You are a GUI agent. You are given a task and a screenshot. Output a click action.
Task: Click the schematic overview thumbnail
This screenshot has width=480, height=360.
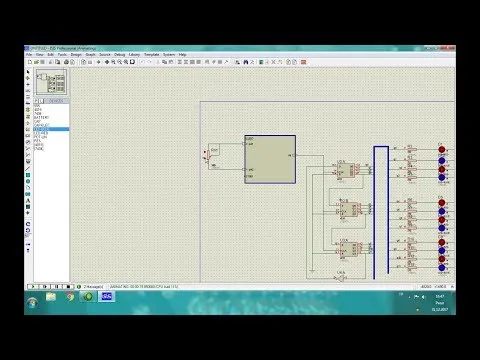[x=51, y=82]
